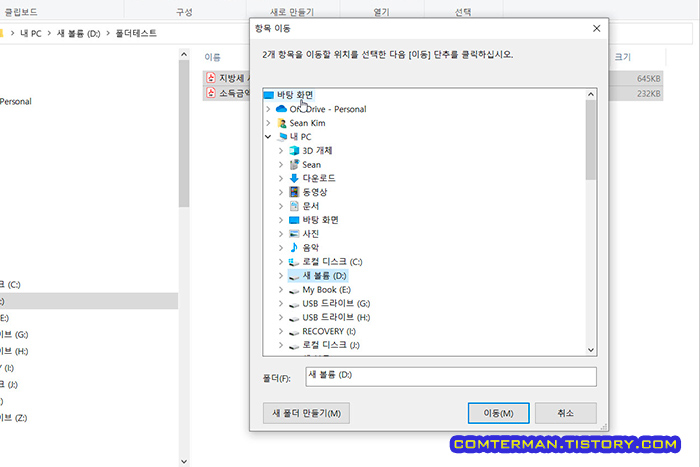Expand the 3D 개체 folder node
700x467 pixels.
[281, 151]
